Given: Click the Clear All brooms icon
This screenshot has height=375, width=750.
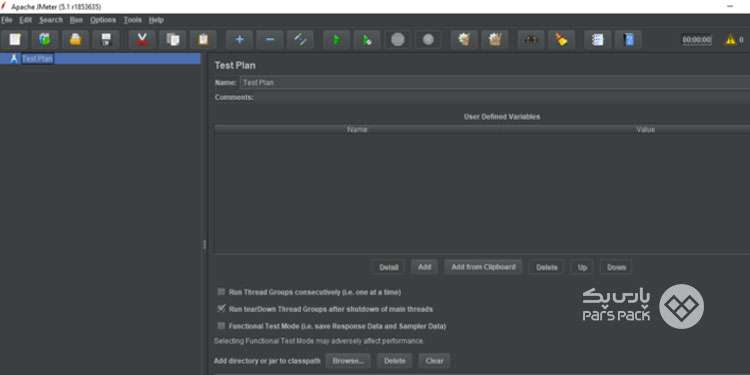Looking at the screenshot, I should coord(495,40).
